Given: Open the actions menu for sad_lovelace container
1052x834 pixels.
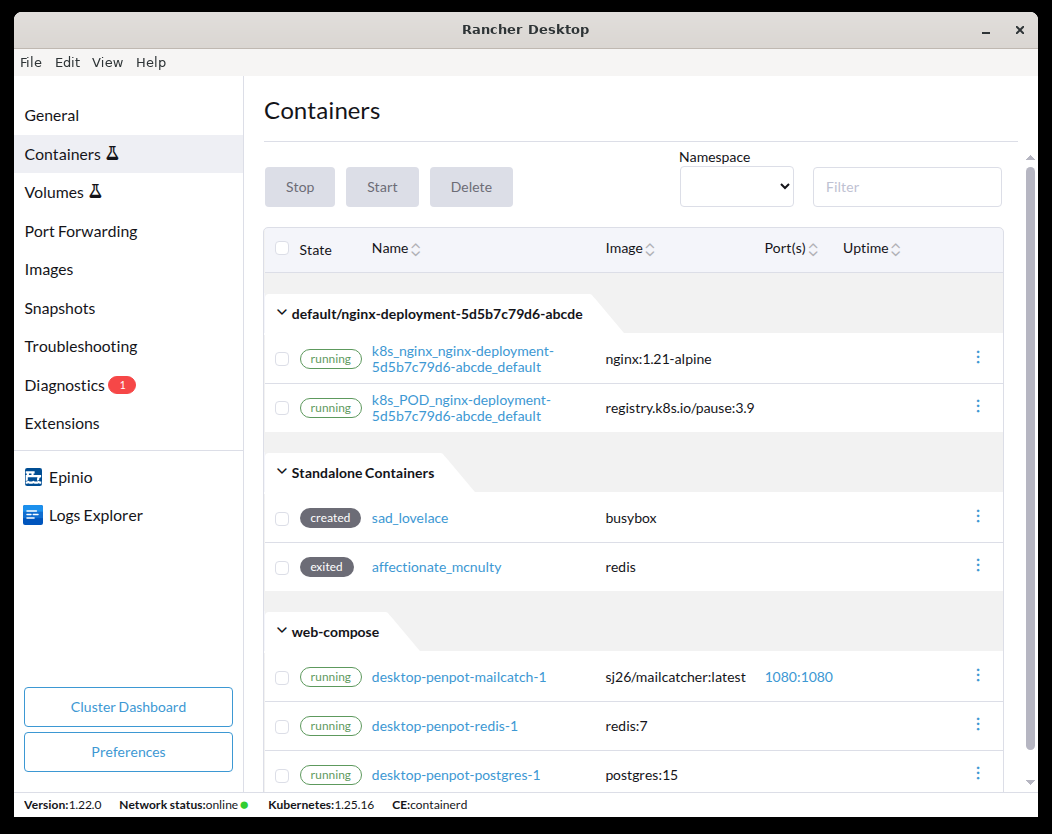Looking at the screenshot, I should tap(978, 516).
